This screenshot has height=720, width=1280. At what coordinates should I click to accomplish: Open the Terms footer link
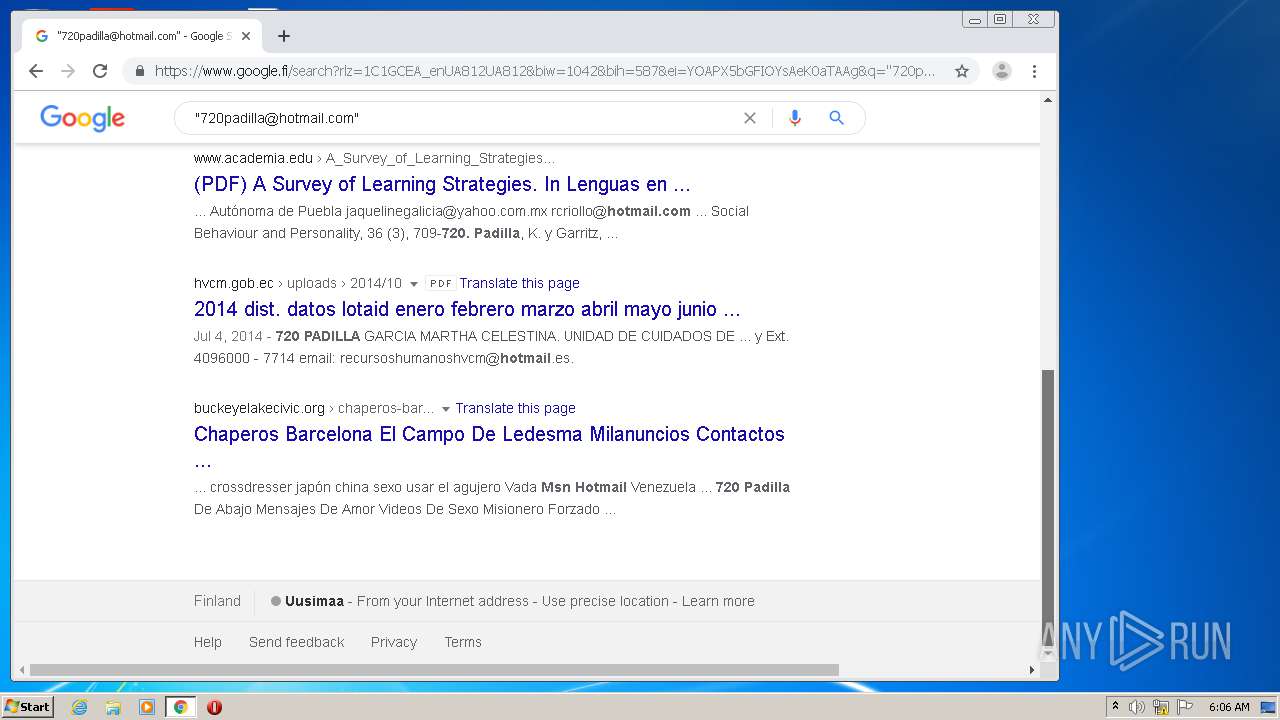pyautogui.click(x=463, y=642)
